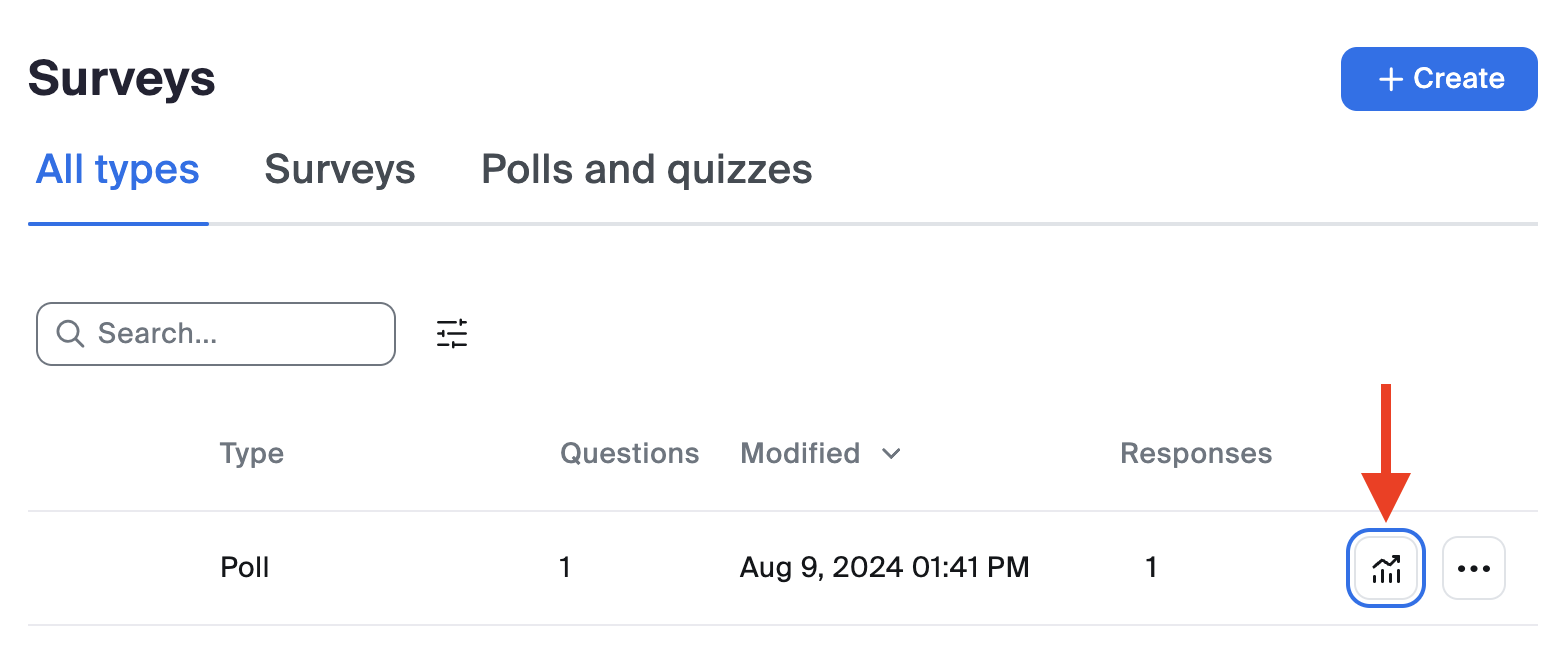Click the Surveys page heading
Screen dimensions: 1562x654
pyautogui.click(x=122, y=79)
